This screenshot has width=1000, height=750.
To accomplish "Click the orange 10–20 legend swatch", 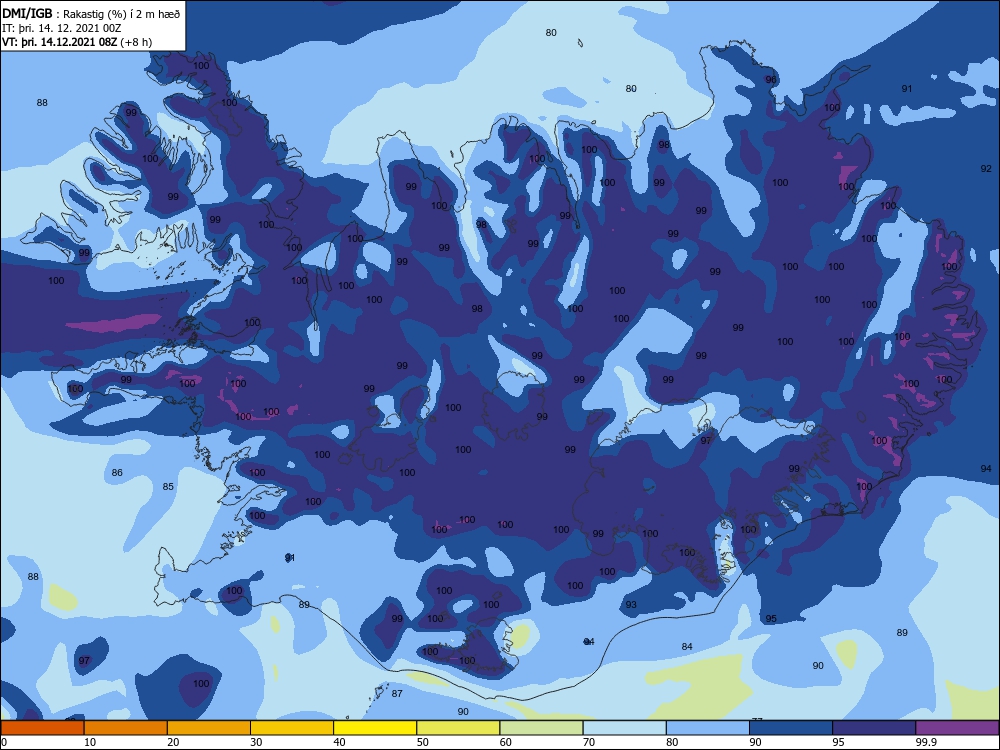I will (x=126, y=728).
